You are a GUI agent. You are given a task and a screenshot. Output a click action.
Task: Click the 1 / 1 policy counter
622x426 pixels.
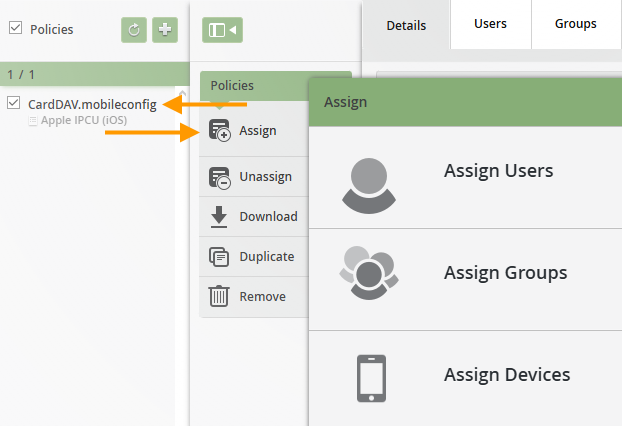(x=21, y=74)
